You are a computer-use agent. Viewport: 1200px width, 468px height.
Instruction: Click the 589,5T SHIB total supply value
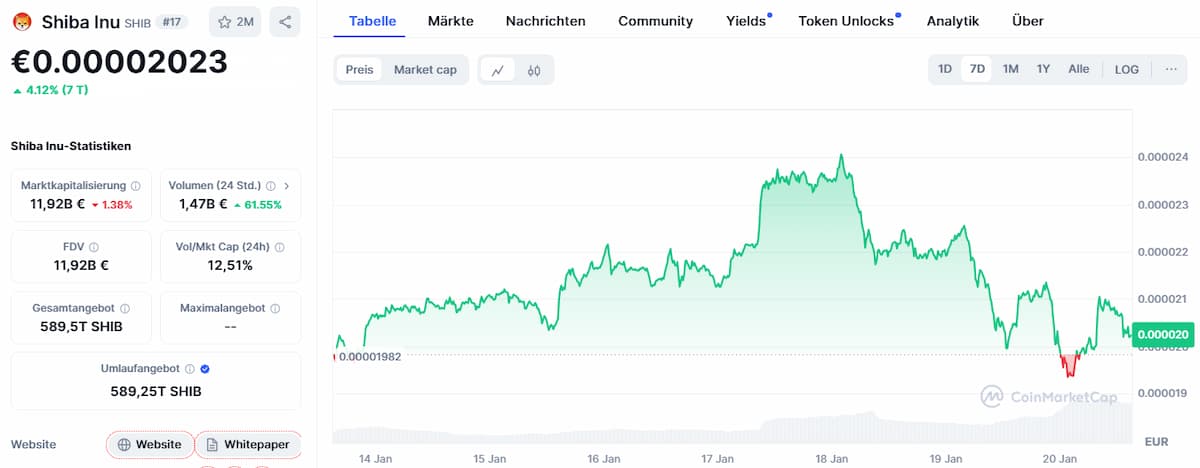81,327
